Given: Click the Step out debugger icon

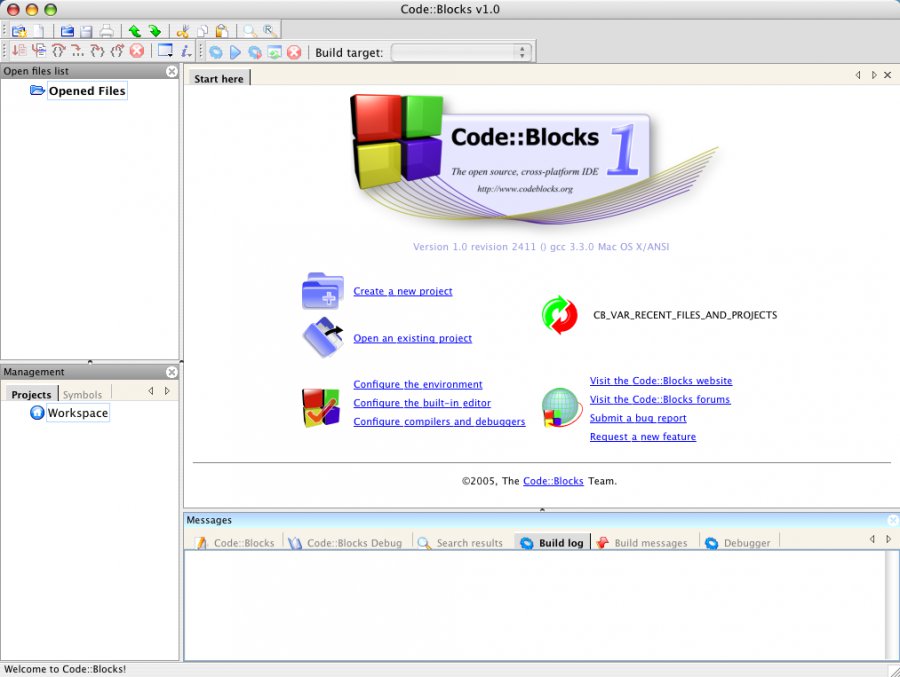Looking at the screenshot, I should 117,51.
